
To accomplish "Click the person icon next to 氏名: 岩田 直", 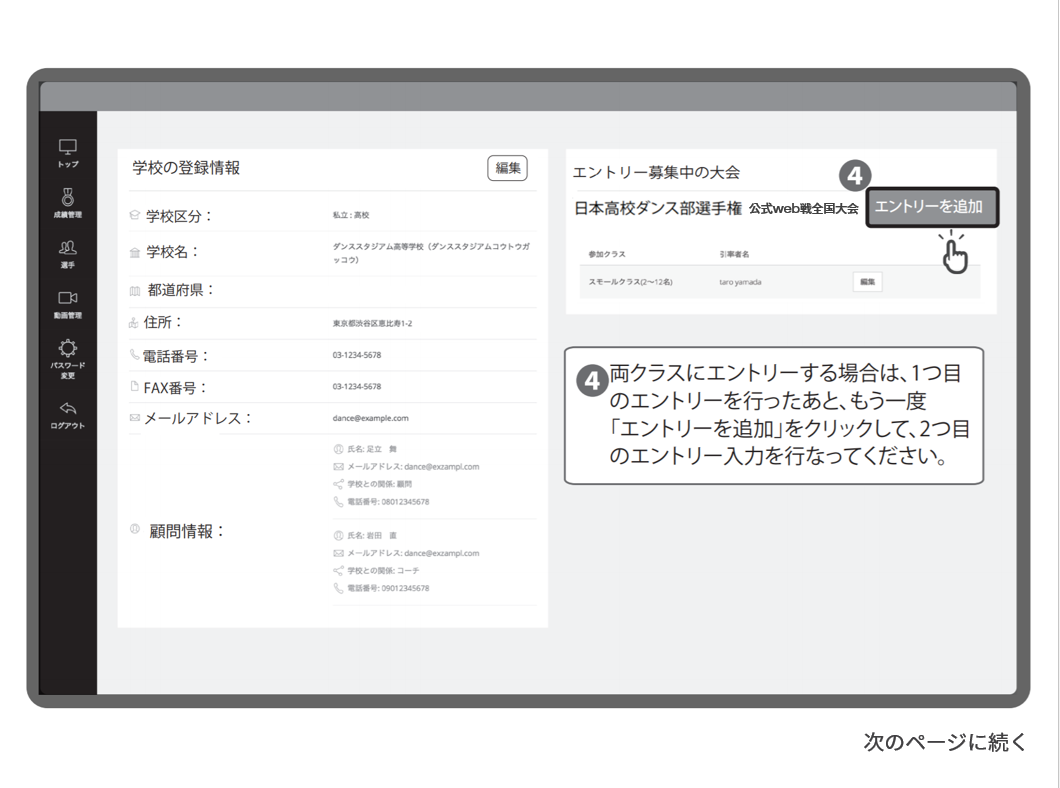I will [x=339, y=535].
